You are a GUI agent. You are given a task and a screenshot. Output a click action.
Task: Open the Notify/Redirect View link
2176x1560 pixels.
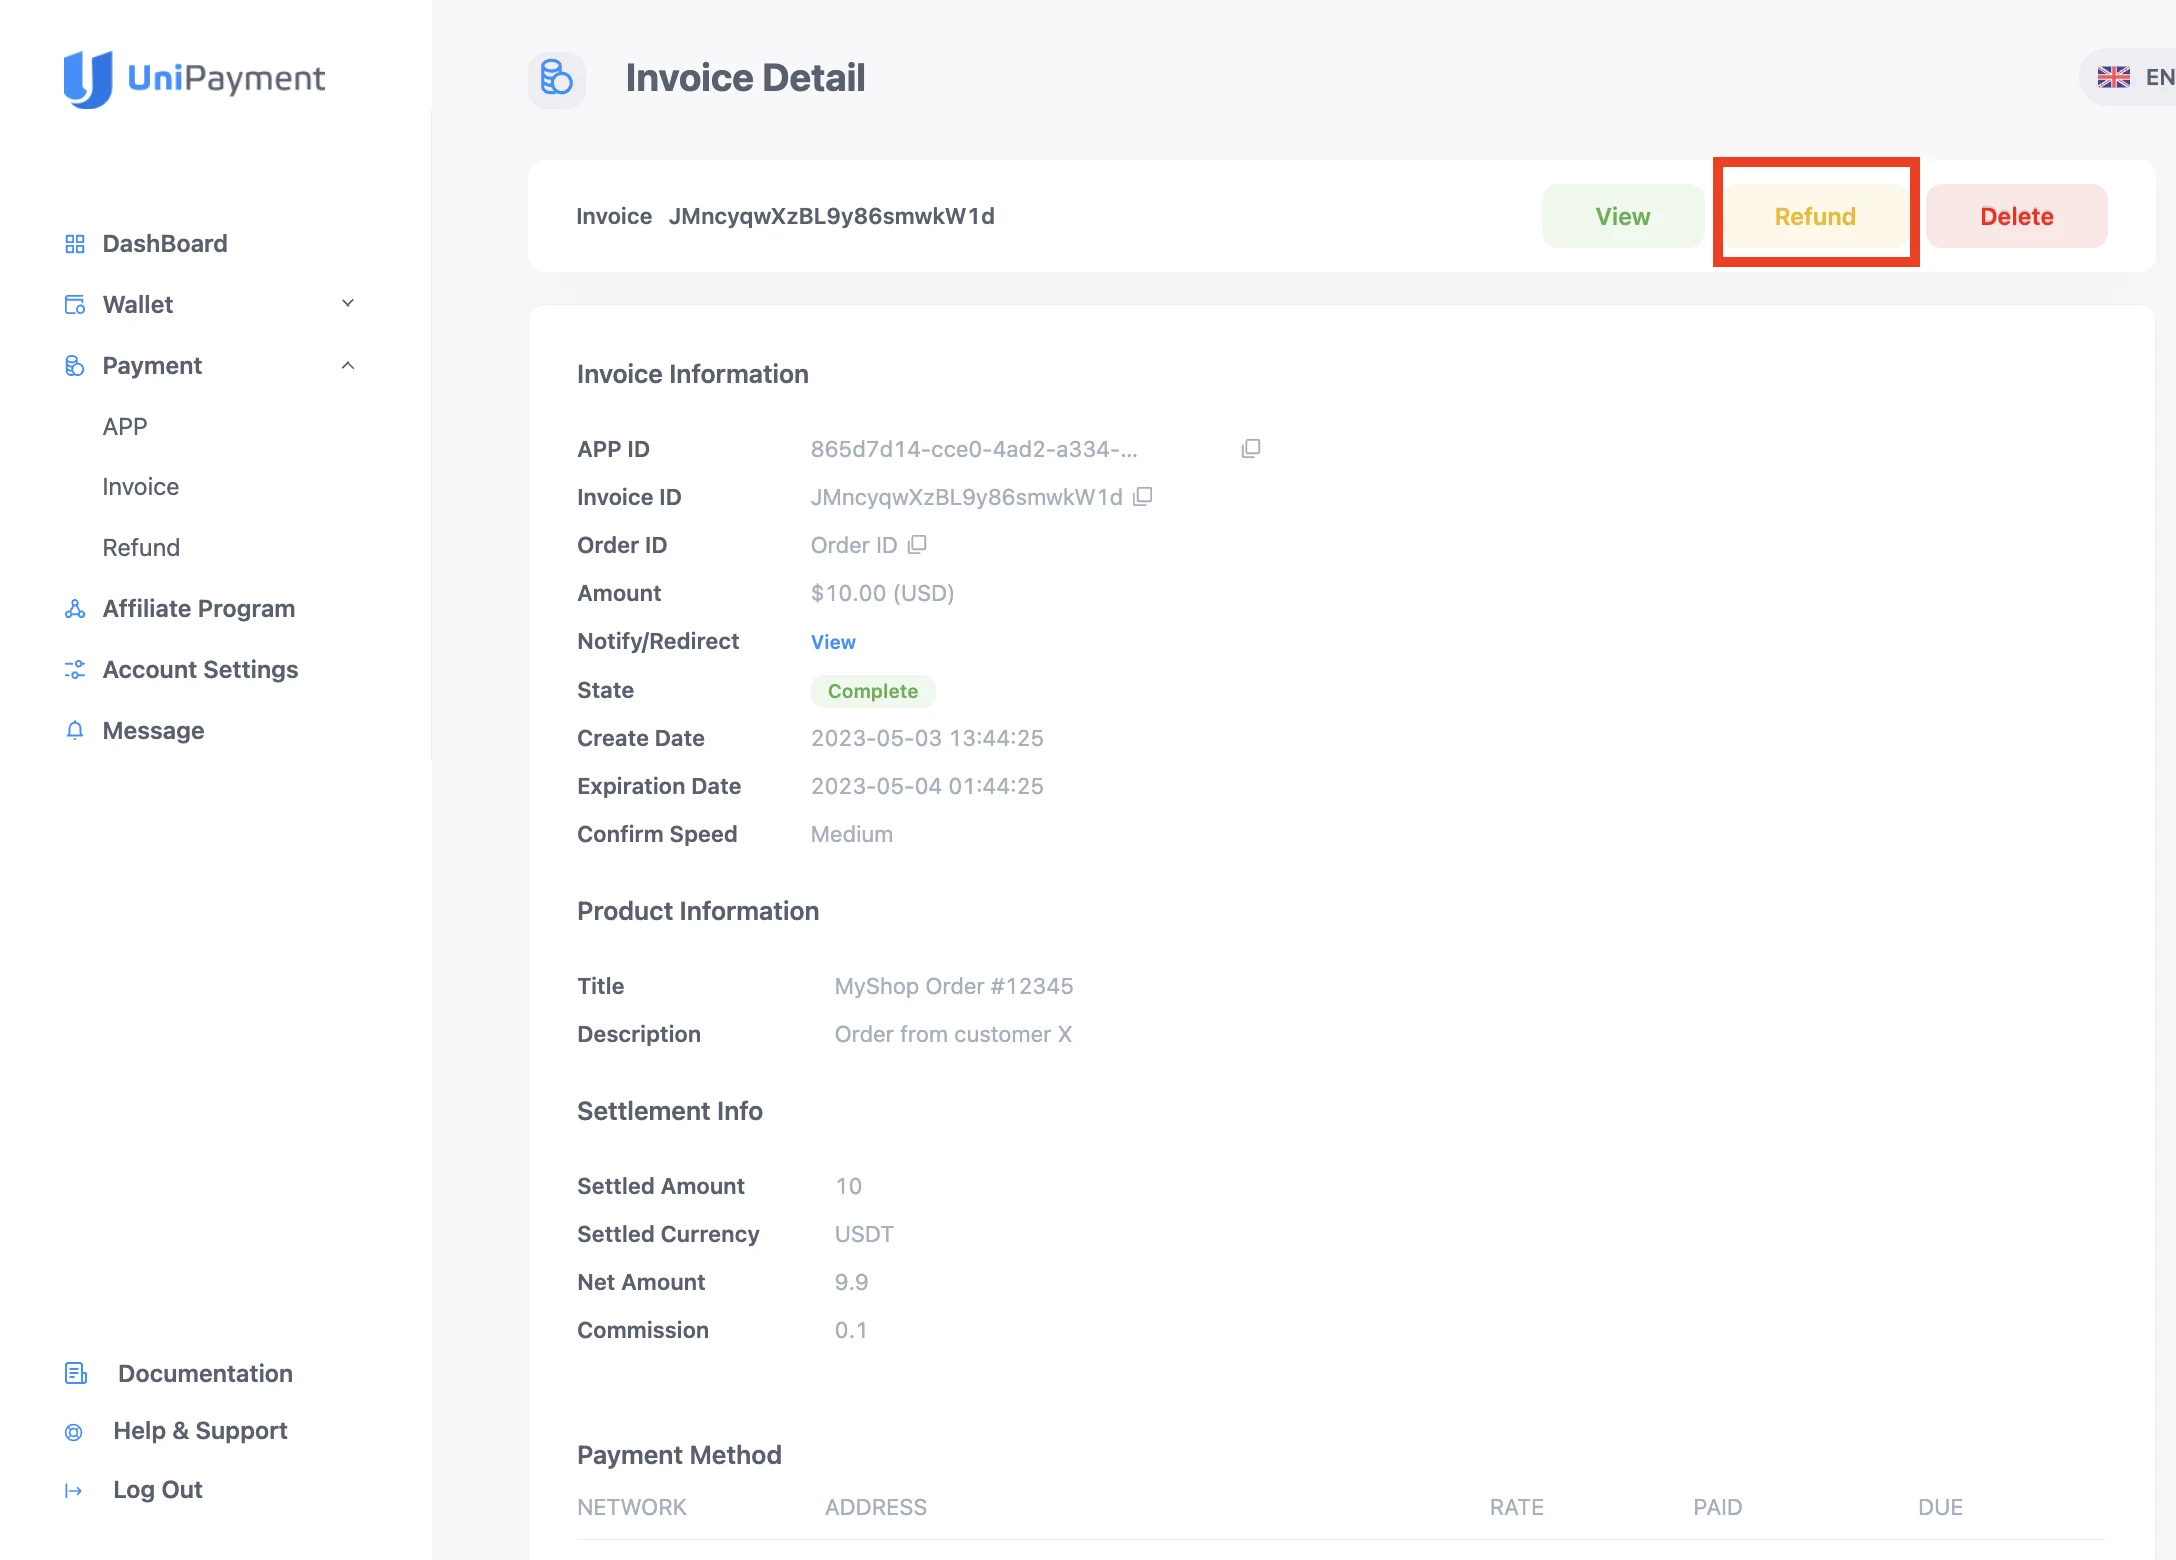[833, 641]
